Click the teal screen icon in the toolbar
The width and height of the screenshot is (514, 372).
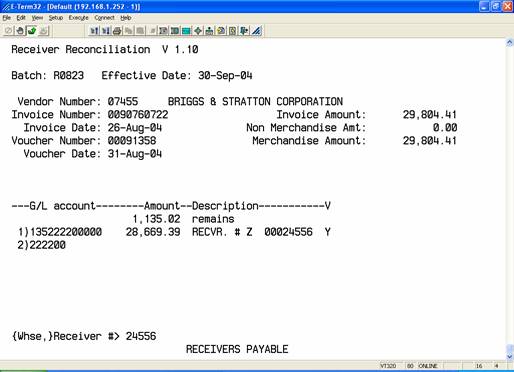coord(186,31)
